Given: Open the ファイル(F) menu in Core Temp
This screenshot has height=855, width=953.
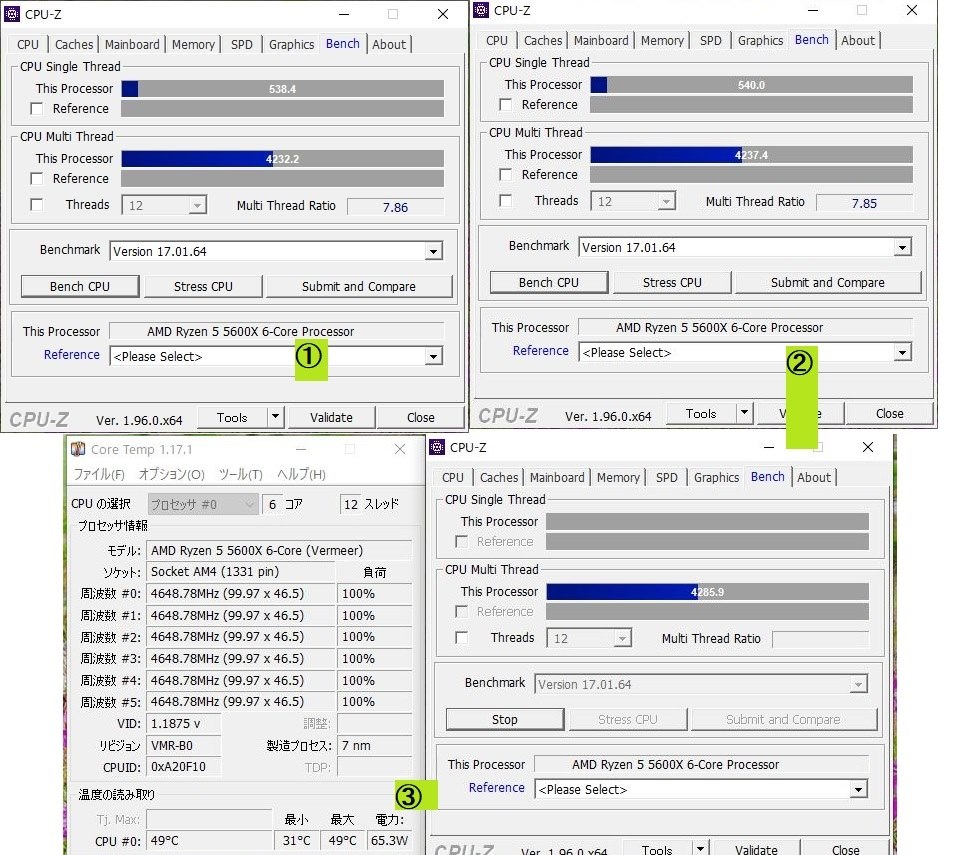Looking at the screenshot, I should [99, 475].
